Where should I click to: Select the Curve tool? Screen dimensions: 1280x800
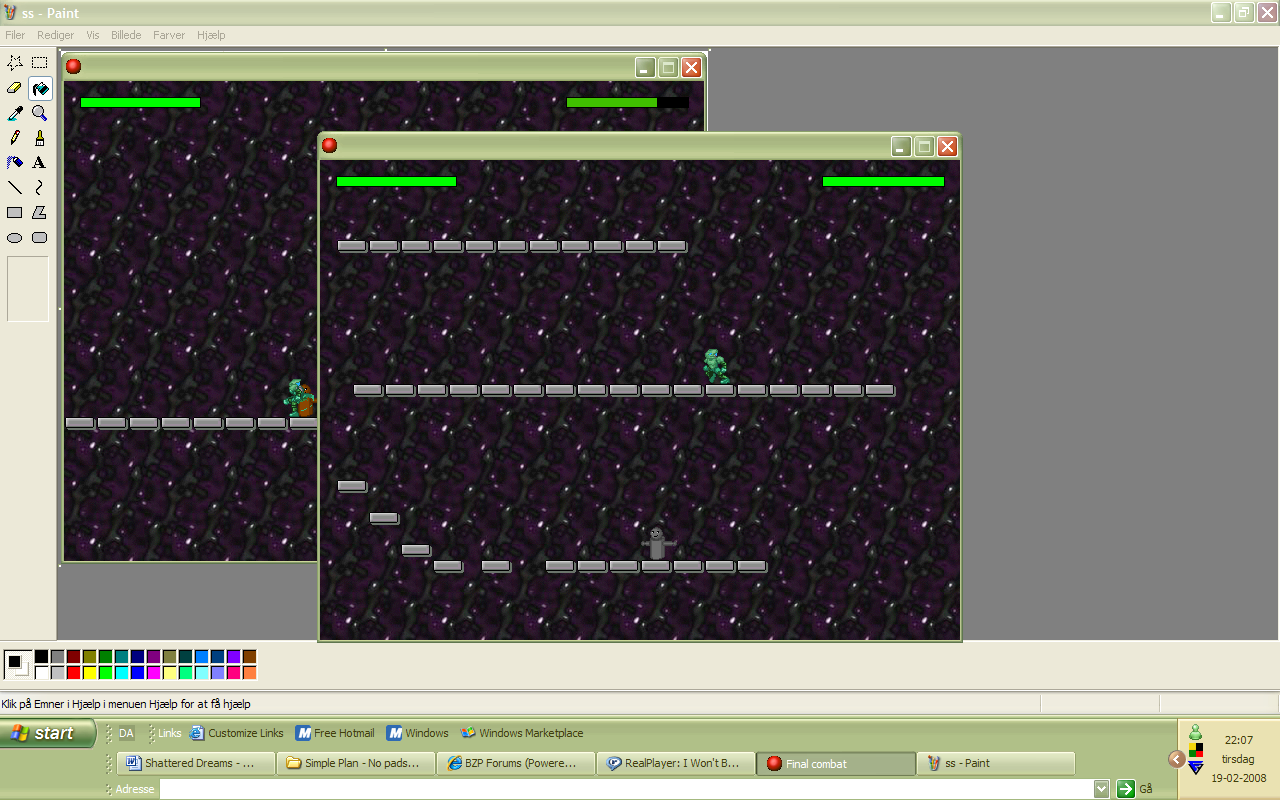pos(40,187)
